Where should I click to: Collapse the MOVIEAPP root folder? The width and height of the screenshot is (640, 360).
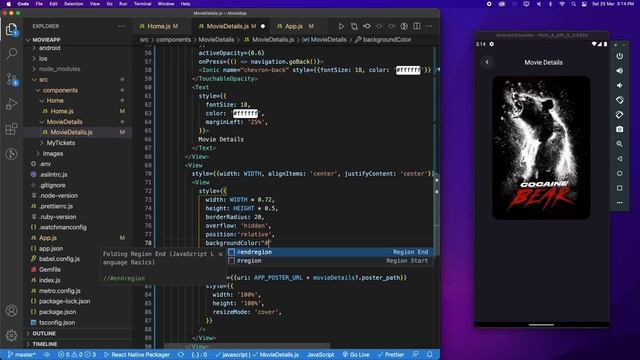pyautogui.click(x=46, y=40)
